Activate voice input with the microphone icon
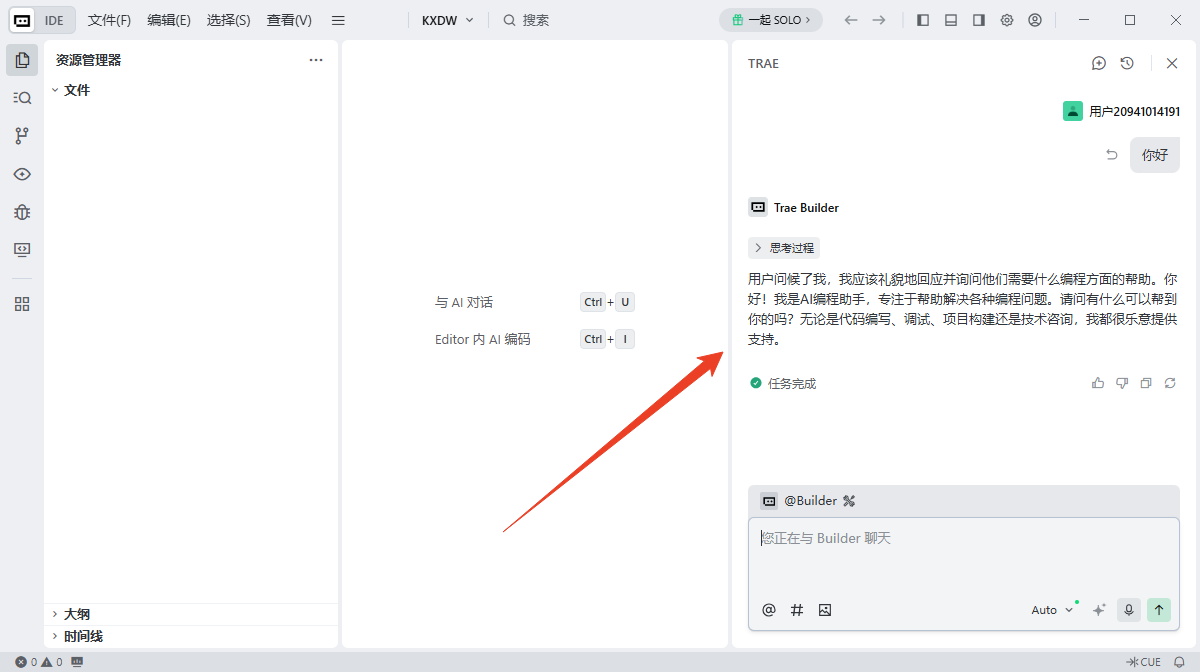This screenshot has width=1200, height=672. [1128, 609]
